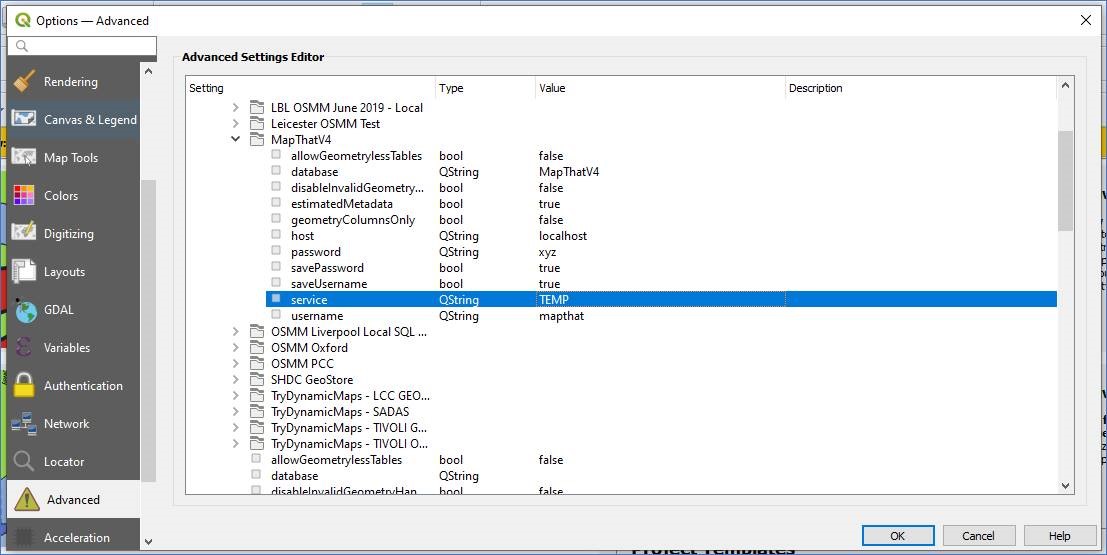Expand the SHDC GeoStore node

pyautogui.click(x=236, y=380)
